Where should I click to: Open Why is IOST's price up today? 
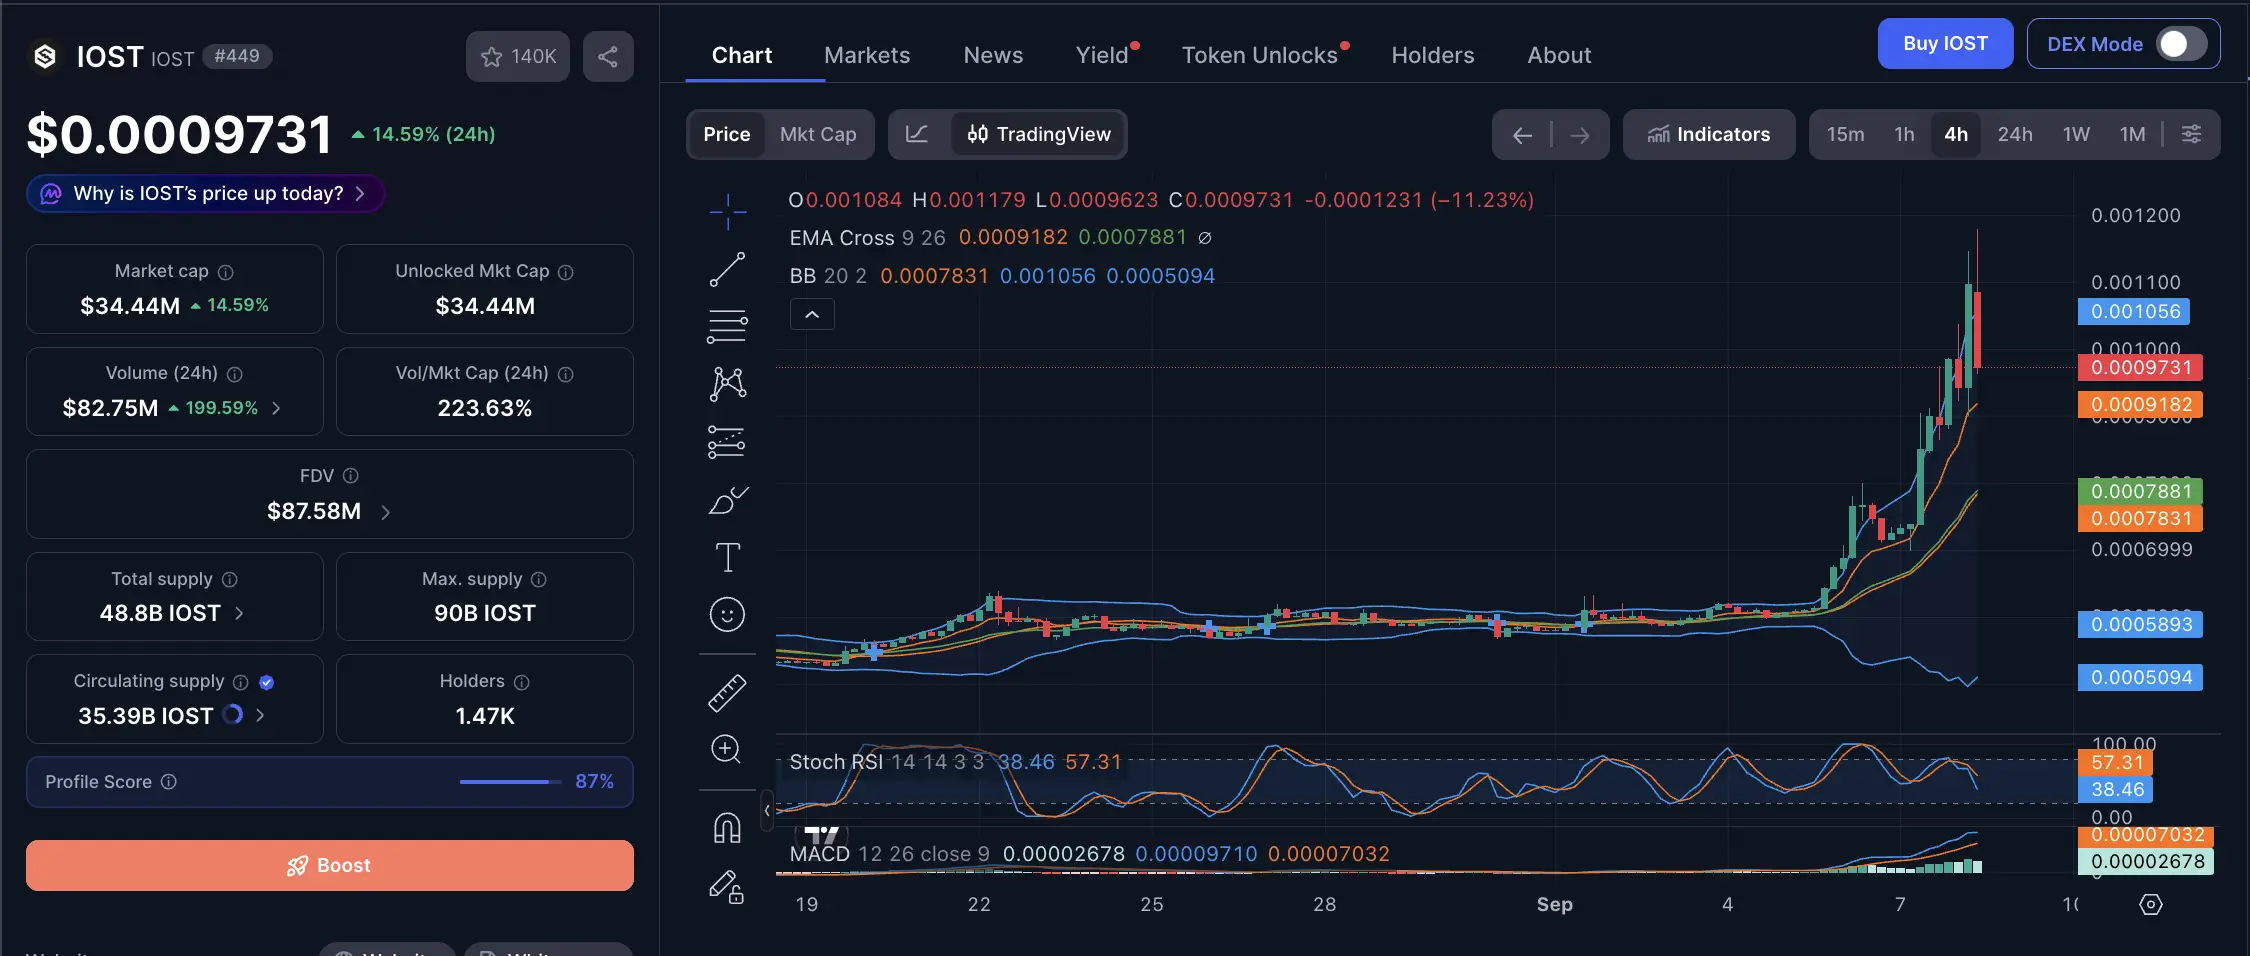205,193
